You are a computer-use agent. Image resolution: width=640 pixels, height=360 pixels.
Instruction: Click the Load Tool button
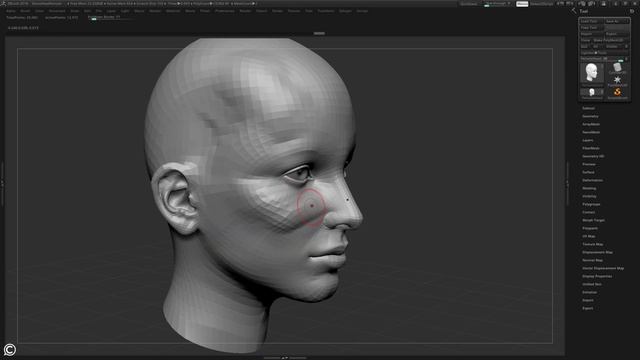tap(591, 21)
